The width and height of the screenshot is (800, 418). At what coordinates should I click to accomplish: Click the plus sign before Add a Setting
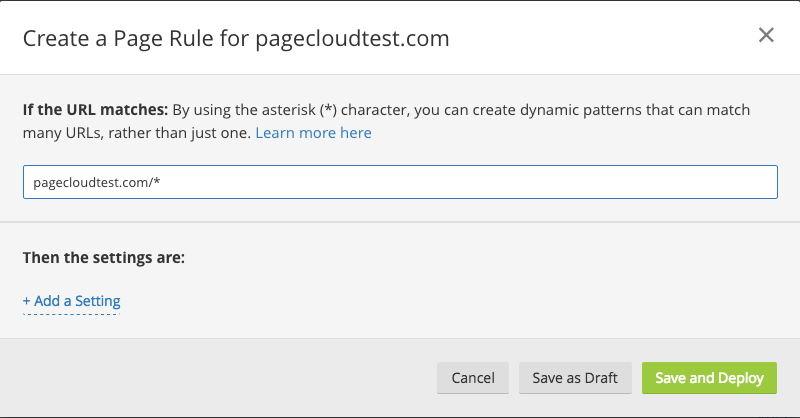coord(27,300)
